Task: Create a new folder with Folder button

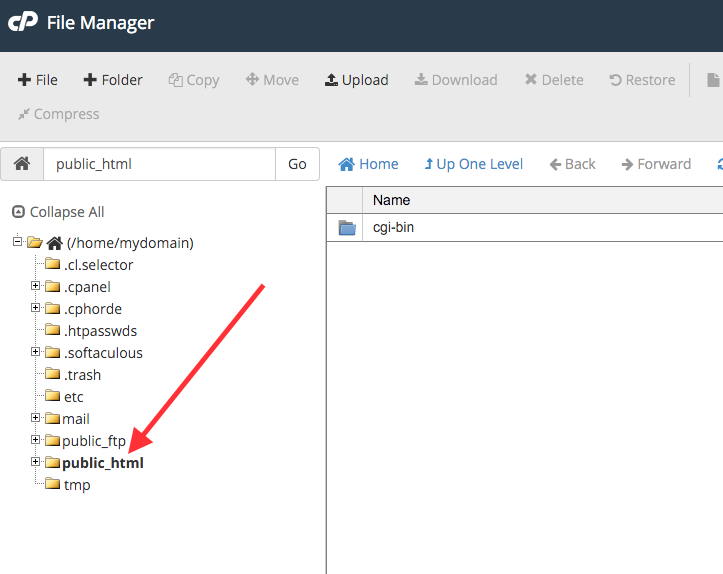Action: tap(113, 80)
